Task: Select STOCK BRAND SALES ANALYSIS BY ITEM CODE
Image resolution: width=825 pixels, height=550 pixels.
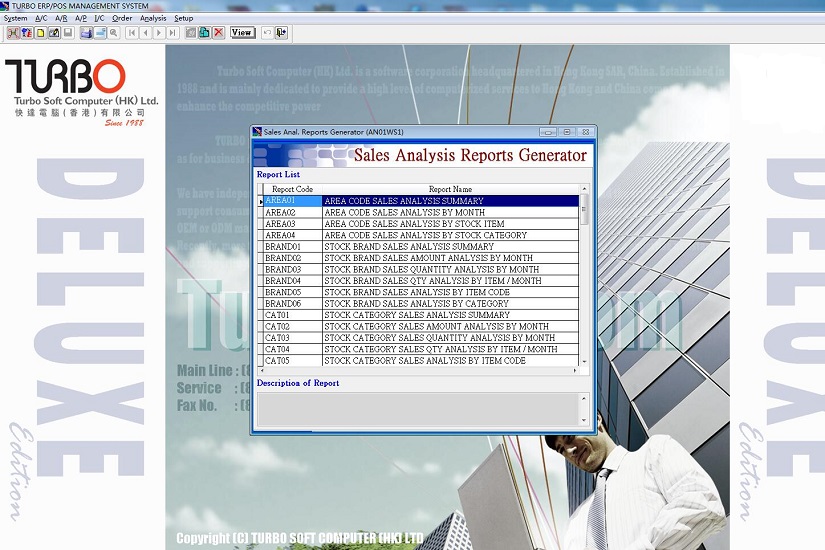Action: [450, 292]
